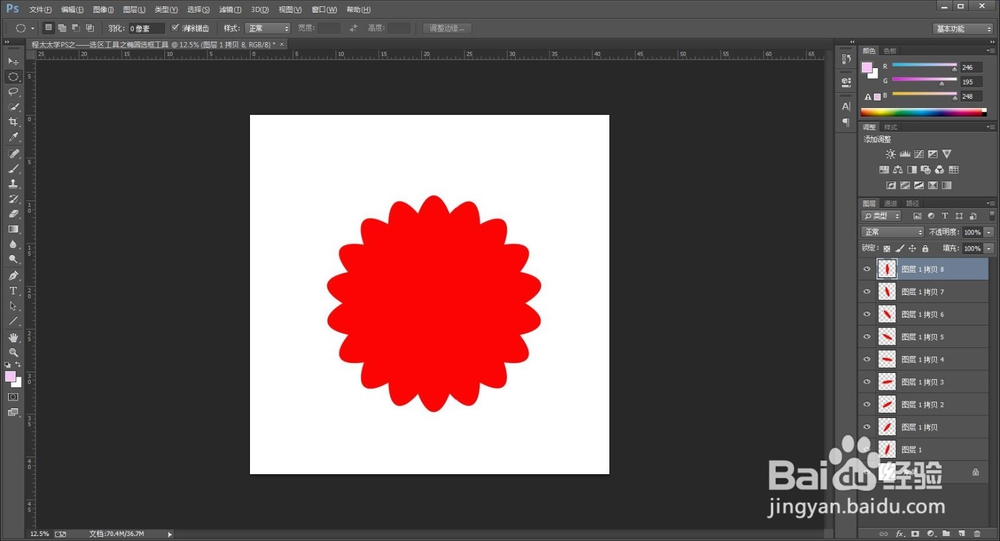
Task: Select the Lasso tool
Action: pos(13,92)
